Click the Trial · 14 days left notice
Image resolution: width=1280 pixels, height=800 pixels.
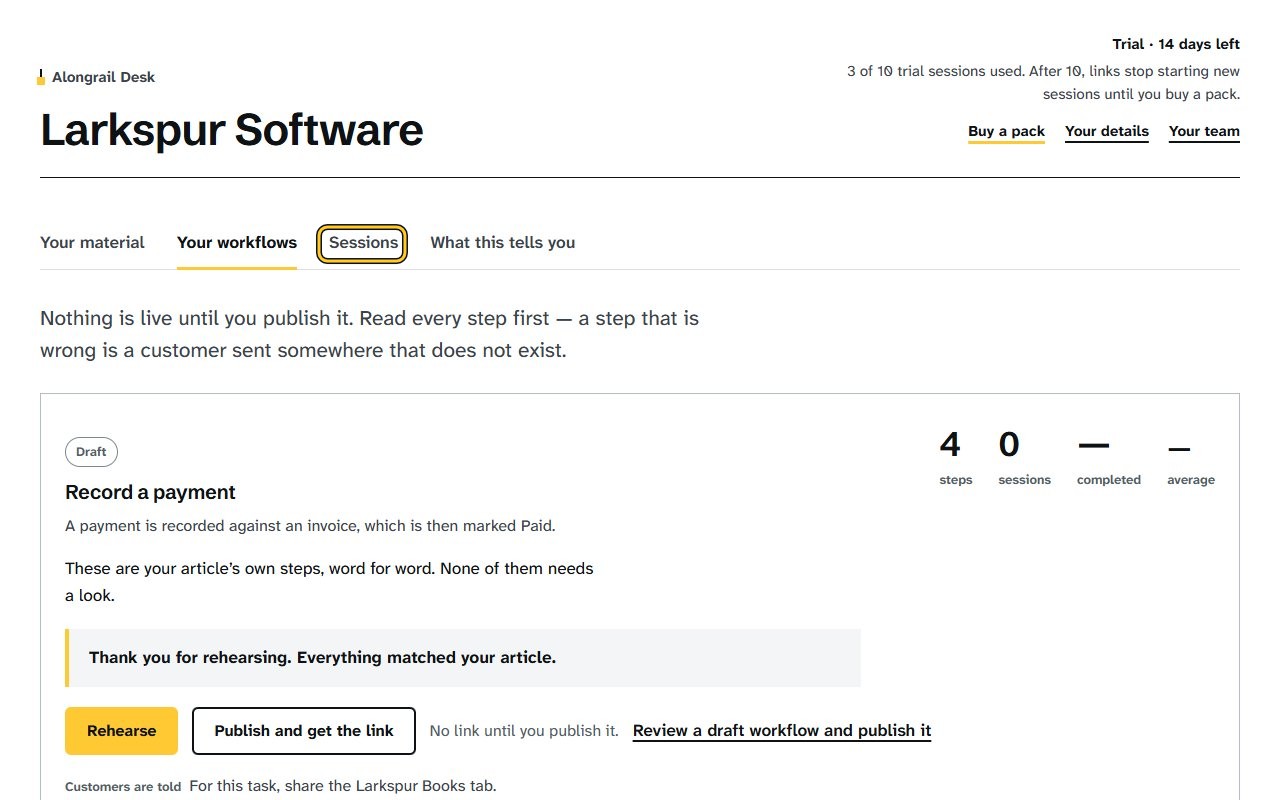tap(1176, 44)
